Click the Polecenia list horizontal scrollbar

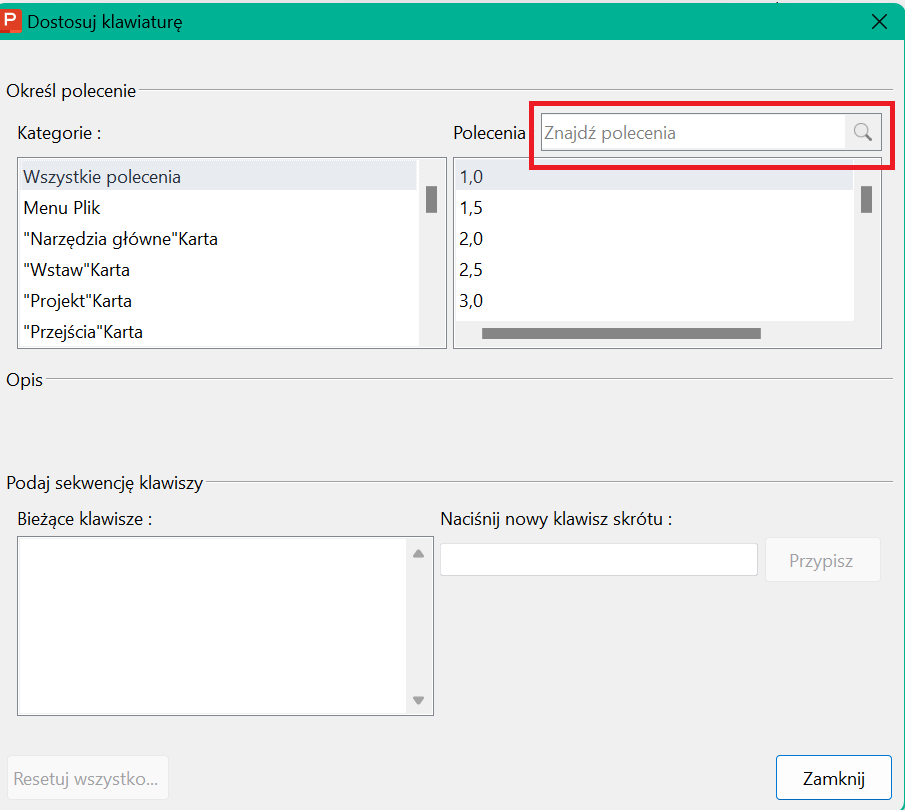click(x=621, y=334)
